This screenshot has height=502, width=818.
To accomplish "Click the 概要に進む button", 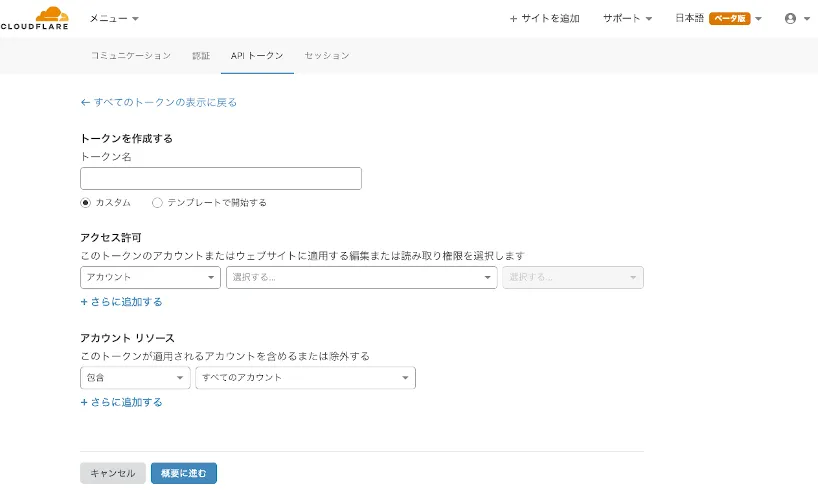I will 184,473.
